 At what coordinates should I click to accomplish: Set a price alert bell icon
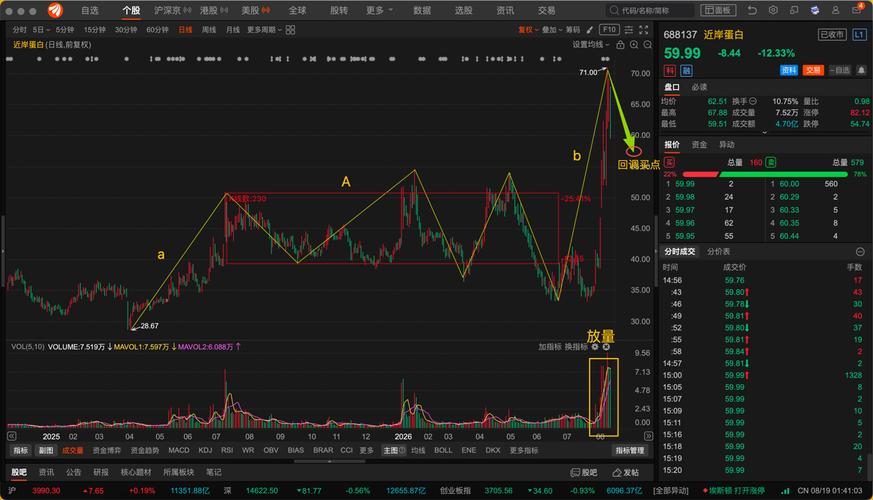click(861, 70)
